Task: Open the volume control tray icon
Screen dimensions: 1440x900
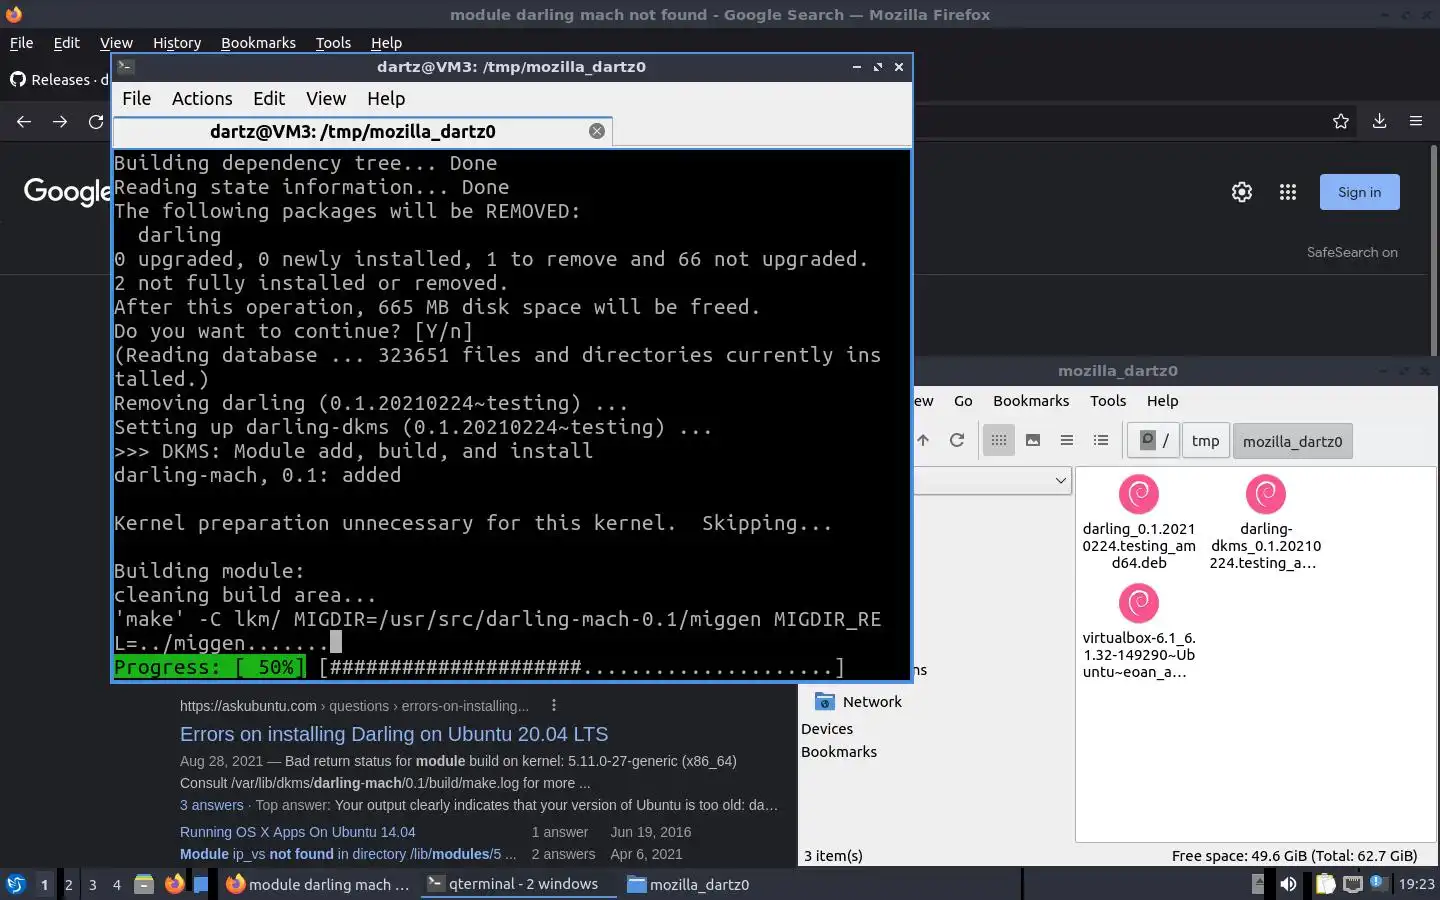Action: (x=1288, y=884)
